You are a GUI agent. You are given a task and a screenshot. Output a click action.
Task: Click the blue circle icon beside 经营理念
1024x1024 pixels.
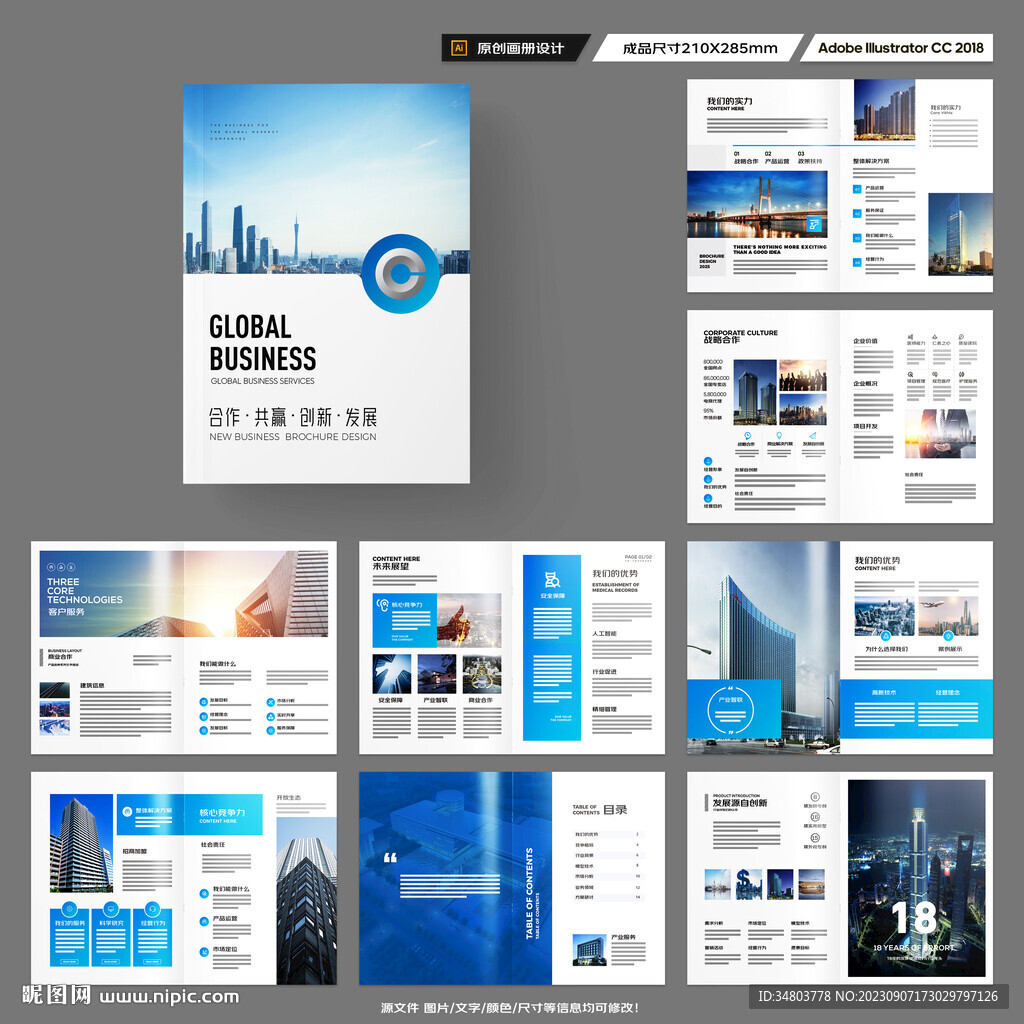(x=204, y=716)
